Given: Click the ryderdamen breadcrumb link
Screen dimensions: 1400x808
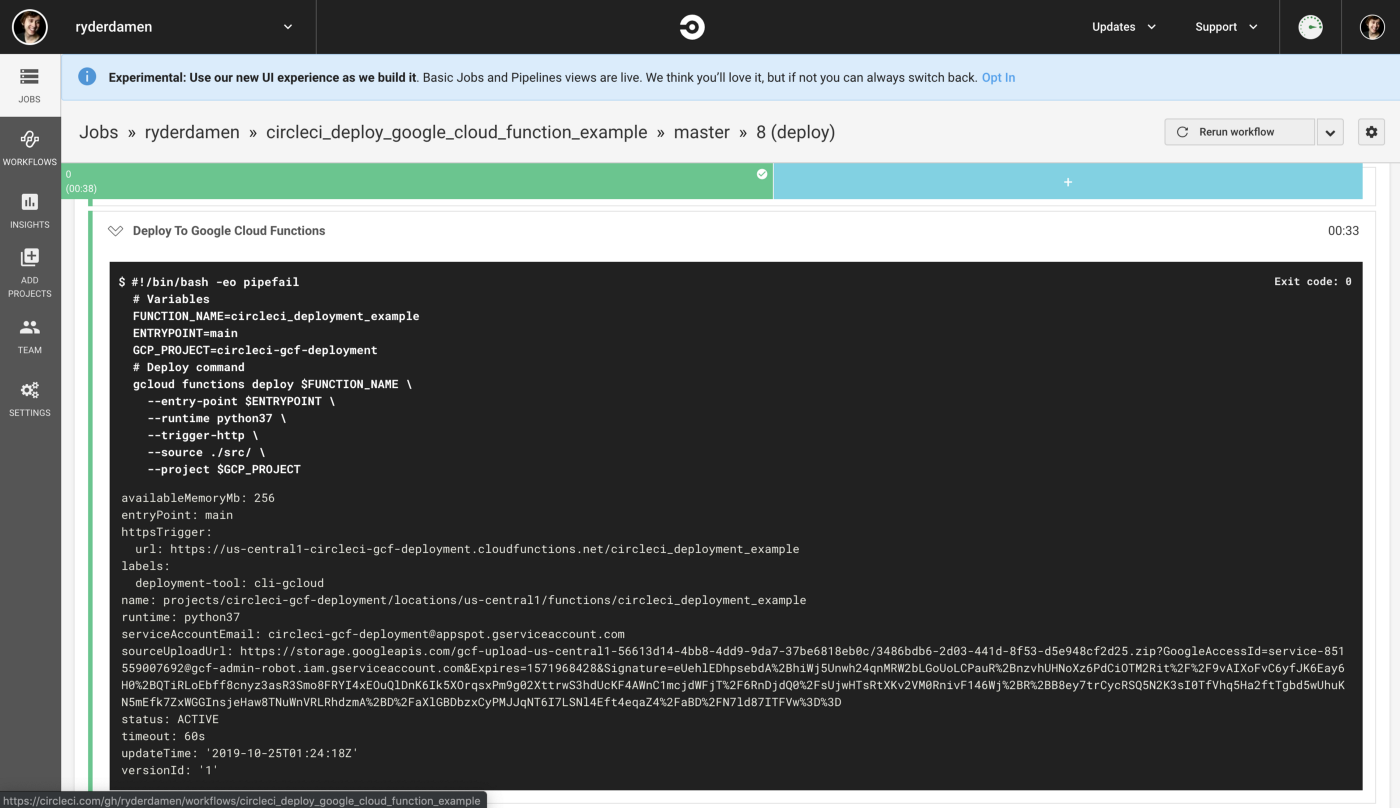Looking at the screenshot, I should [192, 132].
